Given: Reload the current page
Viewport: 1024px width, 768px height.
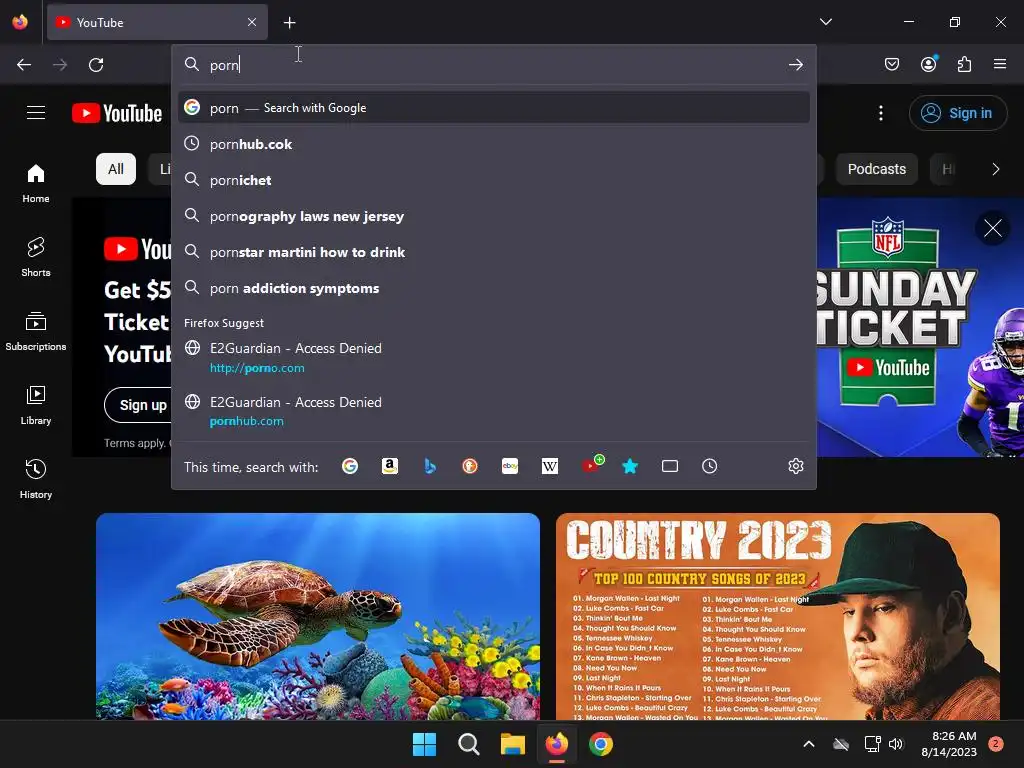Looking at the screenshot, I should pyautogui.click(x=96, y=65).
